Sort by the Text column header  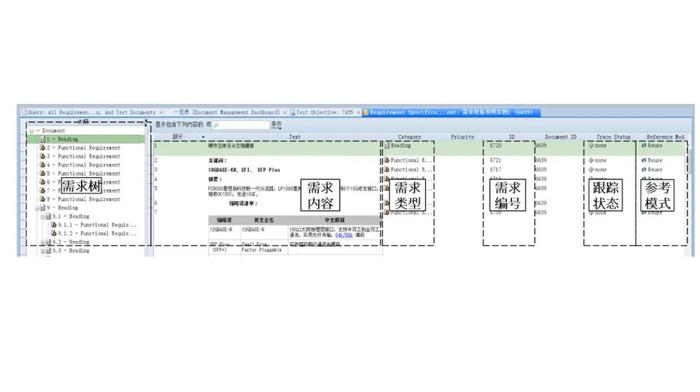click(x=295, y=137)
